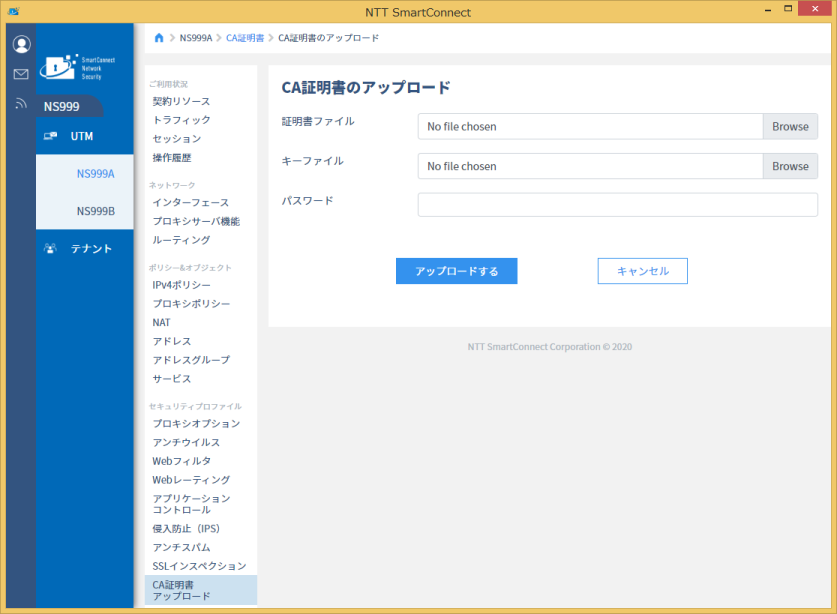Click the home icon in breadcrumb
Image resolution: width=837 pixels, height=614 pixels.
pos(159,38)
